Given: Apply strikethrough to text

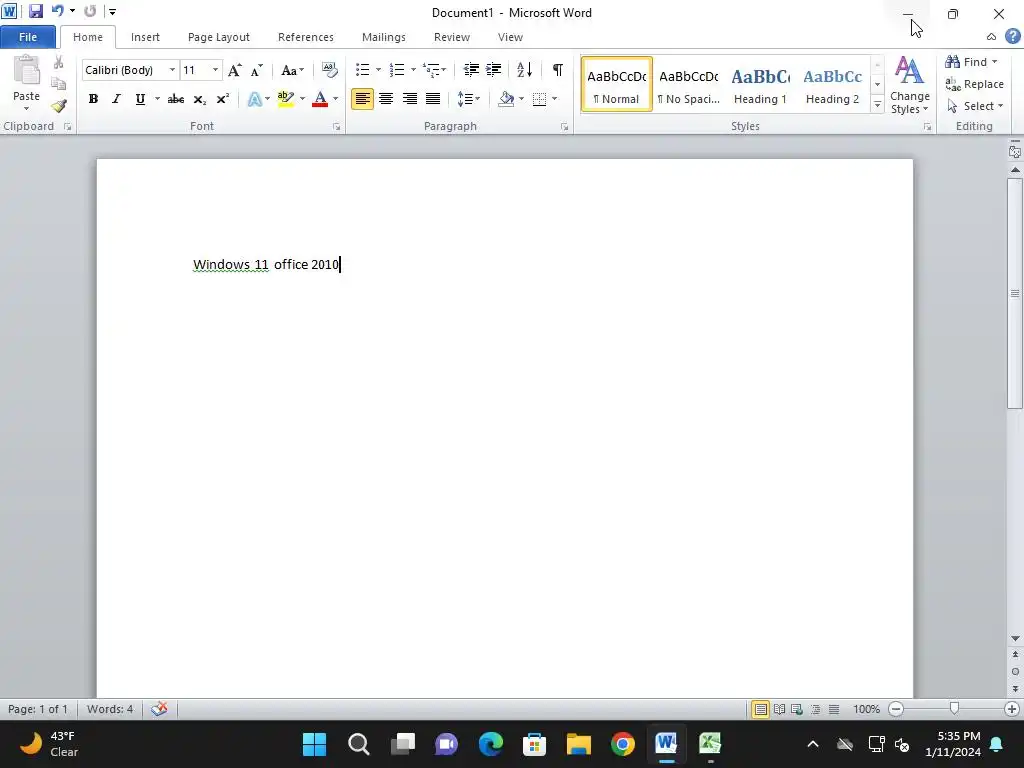Looking at the screenshot, I should pos(176,99).
